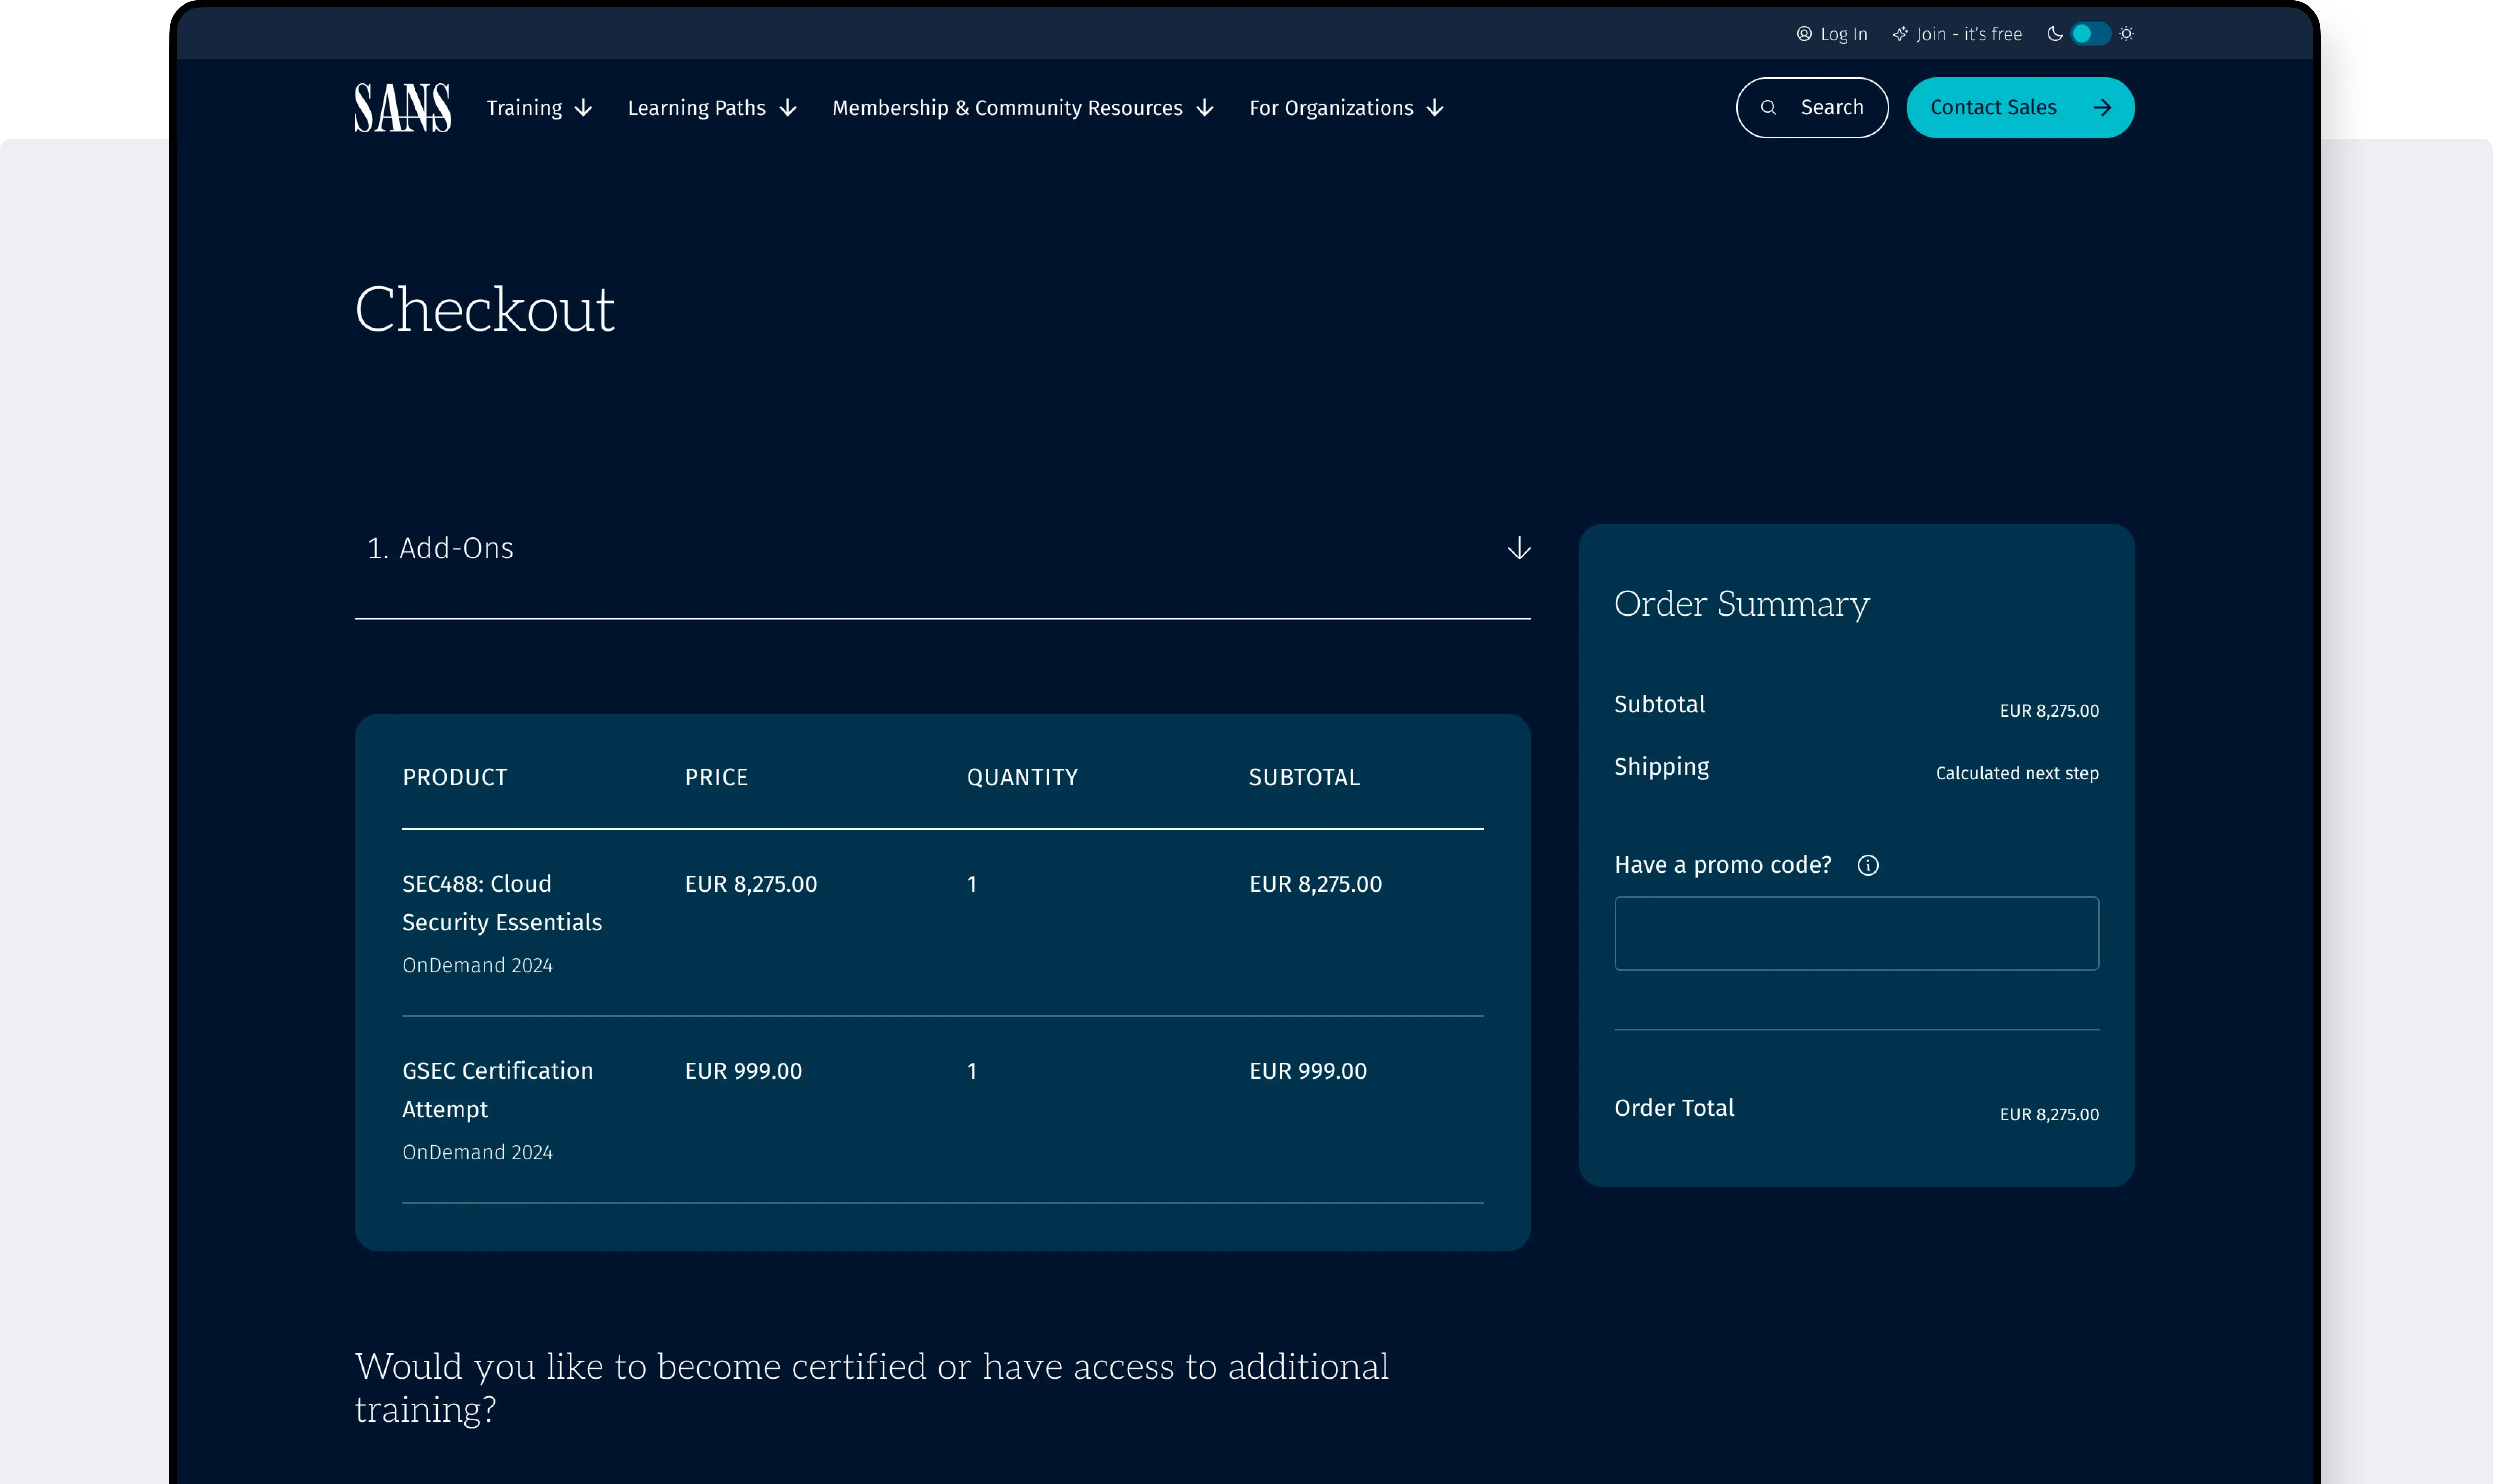Expand the For Organizations menu
This screenshot has height=1484, width=2493.
coord(1346,108)
